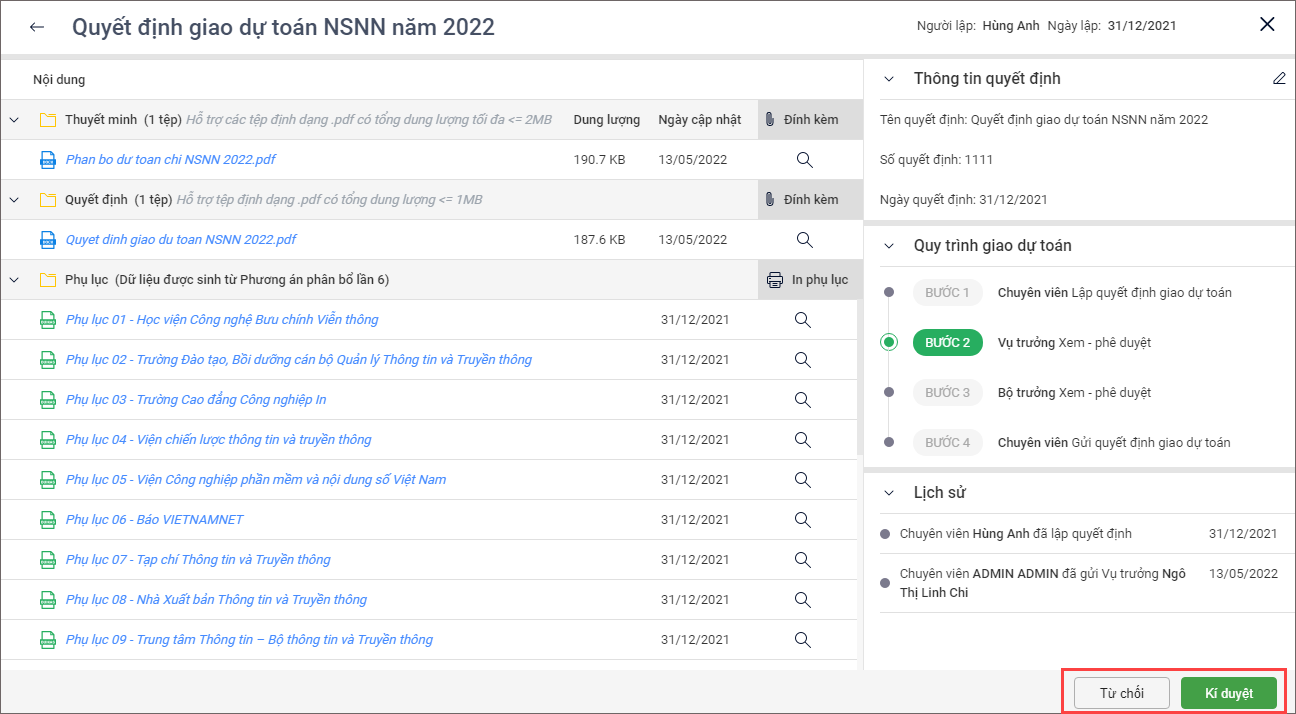Select BƯỚC 1 in the process timeline
This screenshot has width=1296, height=714.
tap(947, 293)
